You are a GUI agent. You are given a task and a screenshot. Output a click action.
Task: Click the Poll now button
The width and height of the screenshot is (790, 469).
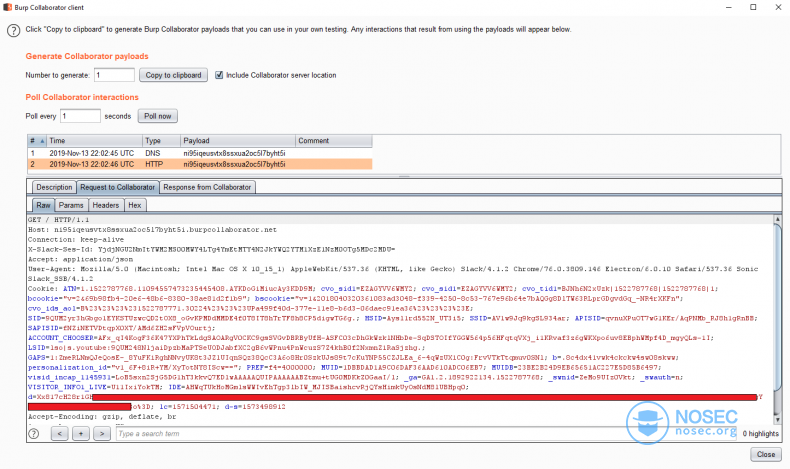point(158,116)
